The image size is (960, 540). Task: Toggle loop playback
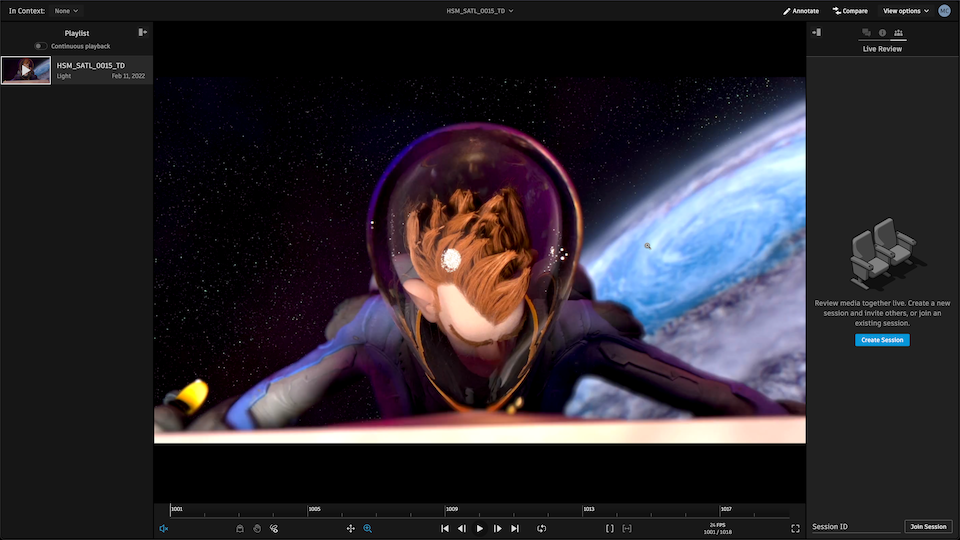(542, 528)
